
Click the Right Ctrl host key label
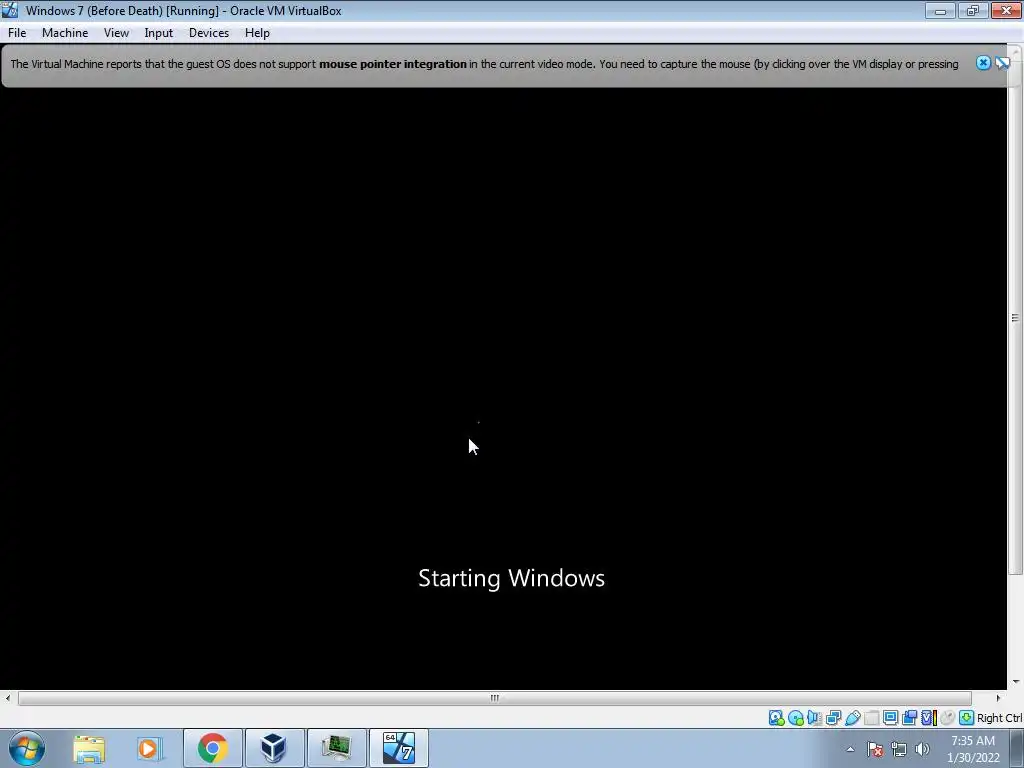[x=999, y=718]
